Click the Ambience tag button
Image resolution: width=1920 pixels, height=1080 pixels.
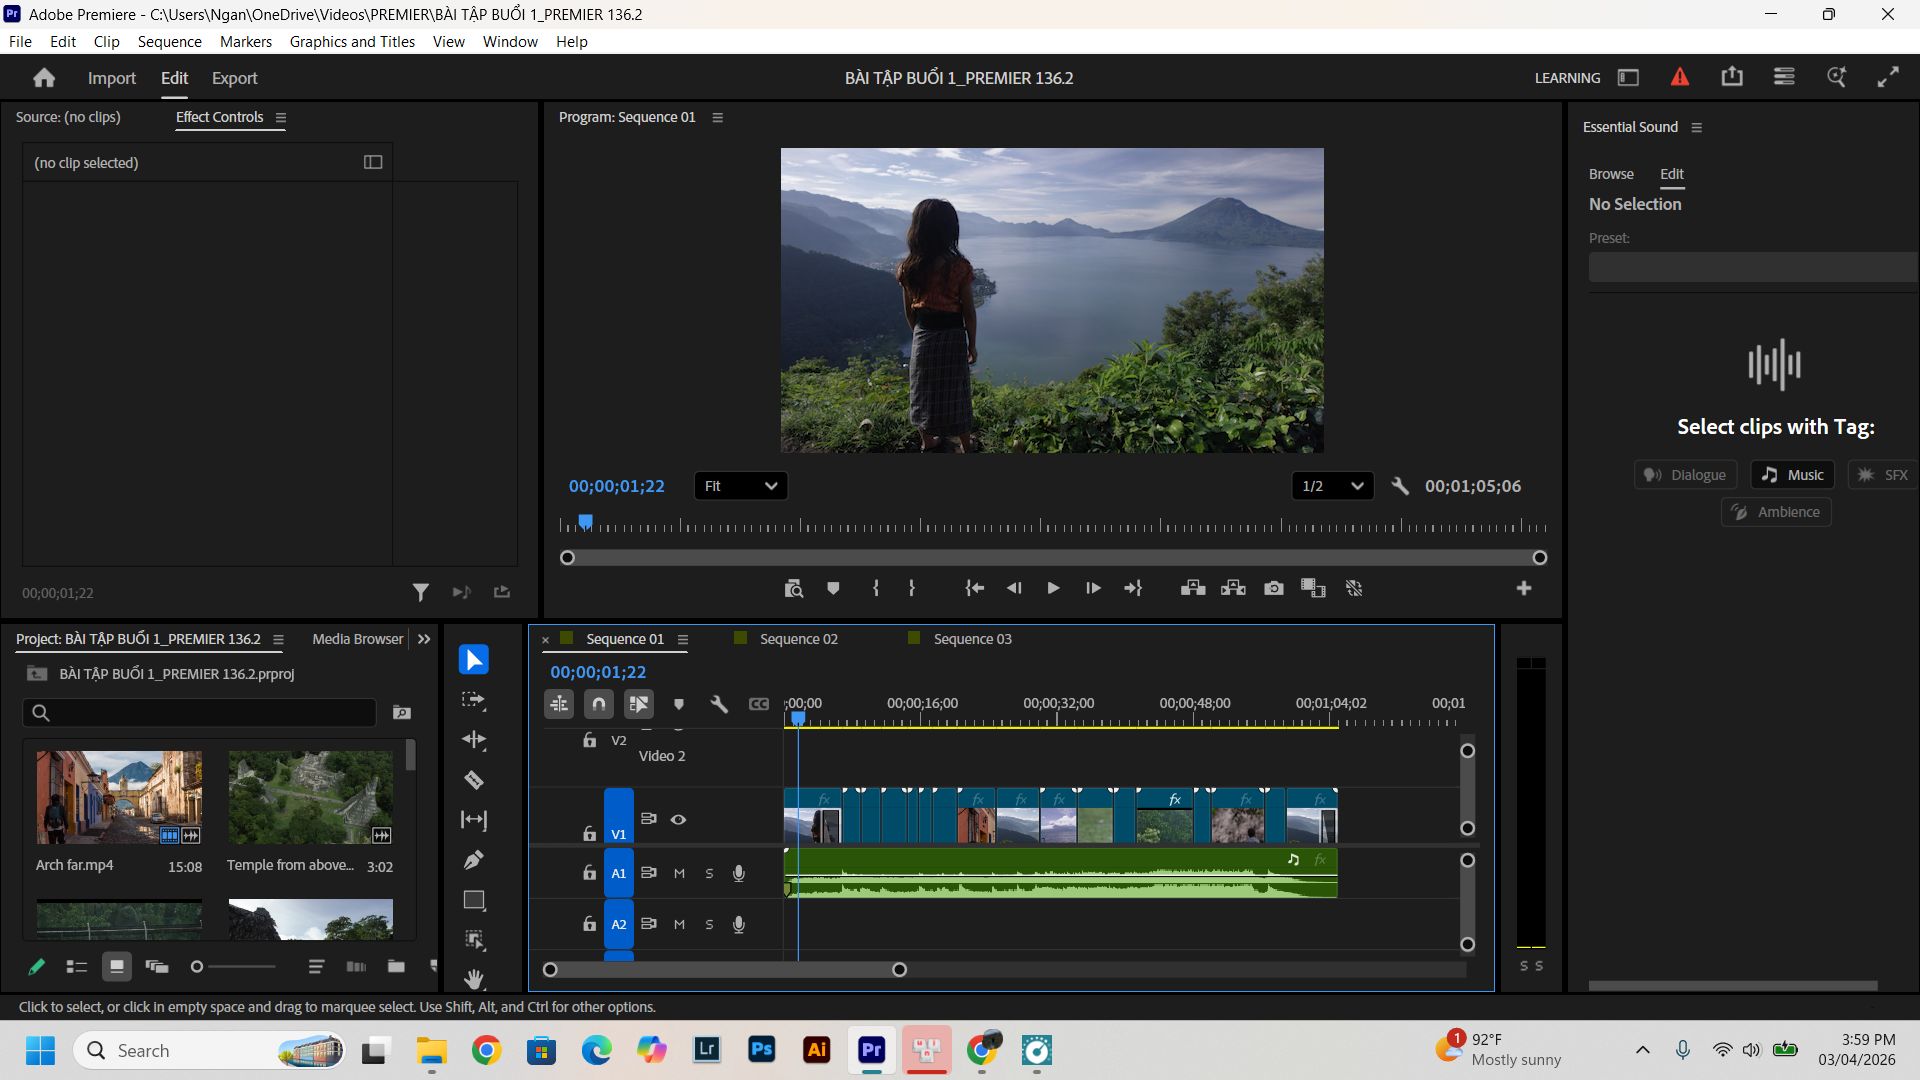[1776, 512]
